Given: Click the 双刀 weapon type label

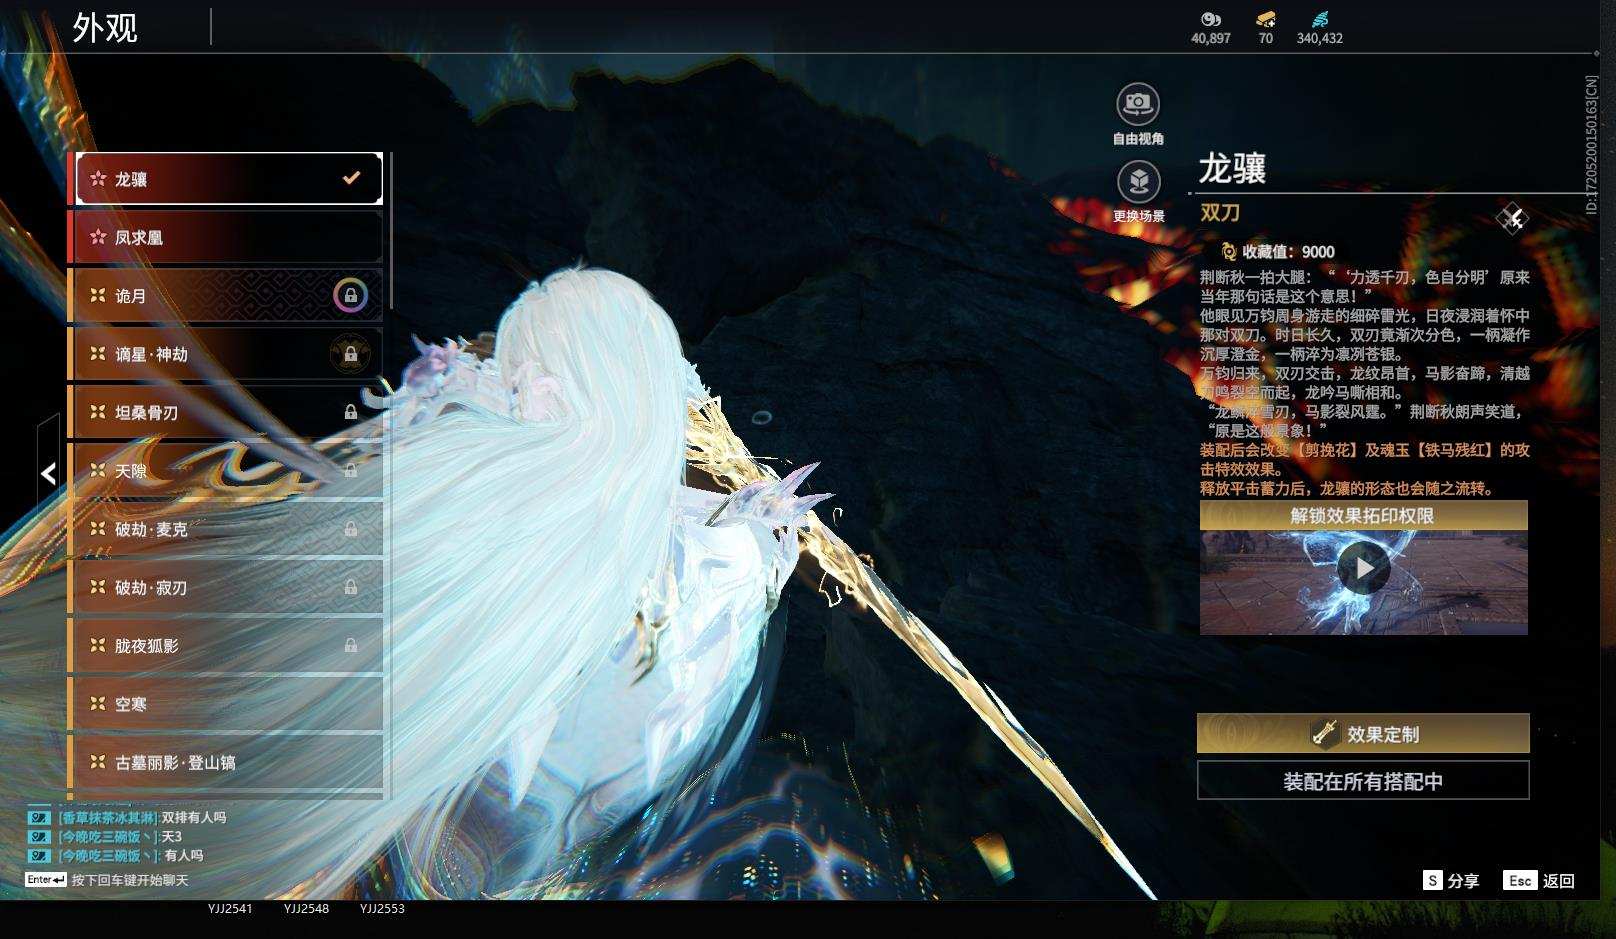Looking at the screenshot, I should [1220, 212].
